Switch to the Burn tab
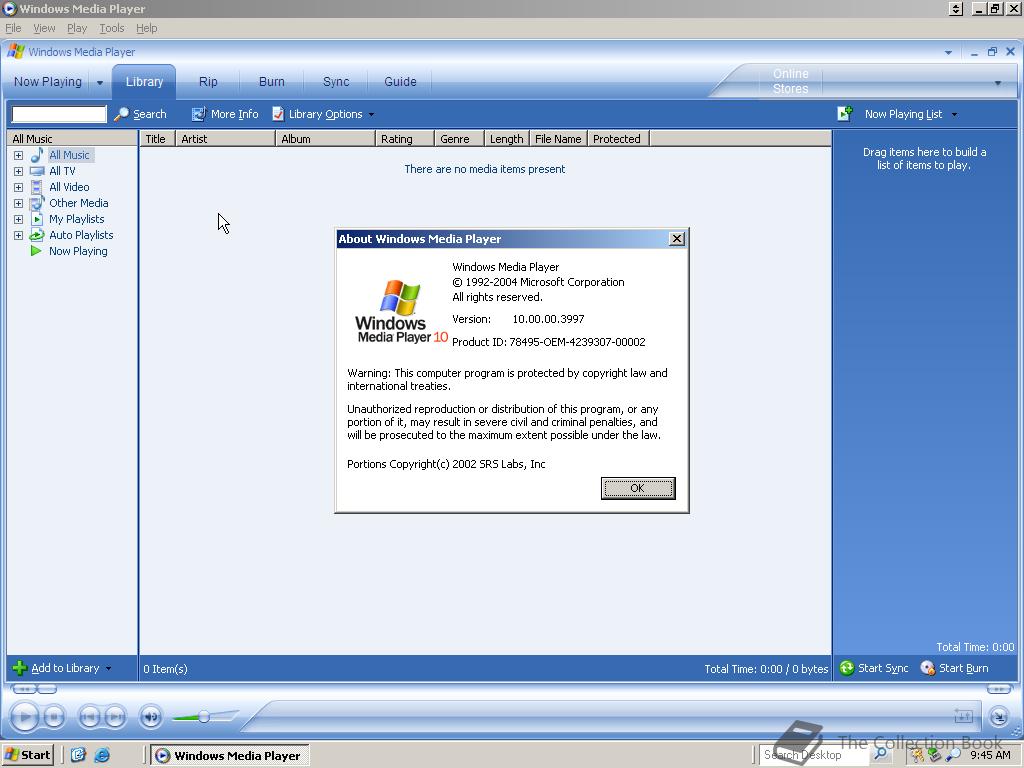 pos(272,82)
